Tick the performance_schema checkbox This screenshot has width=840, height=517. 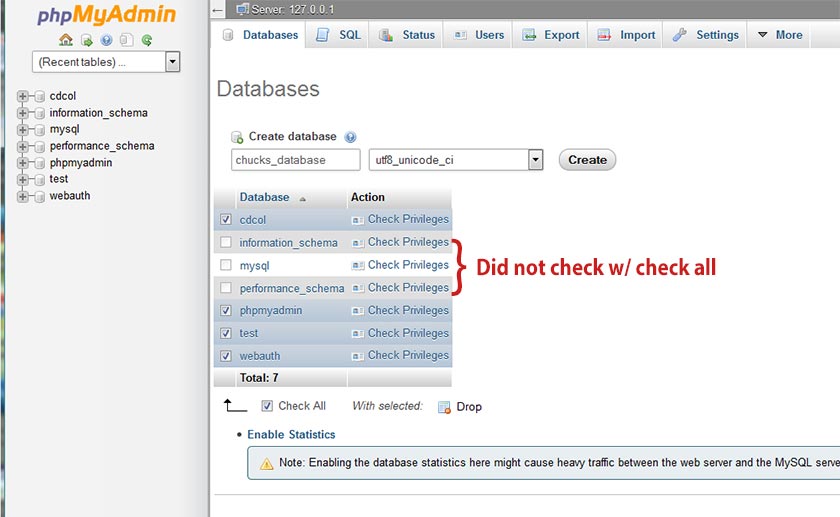226,288
